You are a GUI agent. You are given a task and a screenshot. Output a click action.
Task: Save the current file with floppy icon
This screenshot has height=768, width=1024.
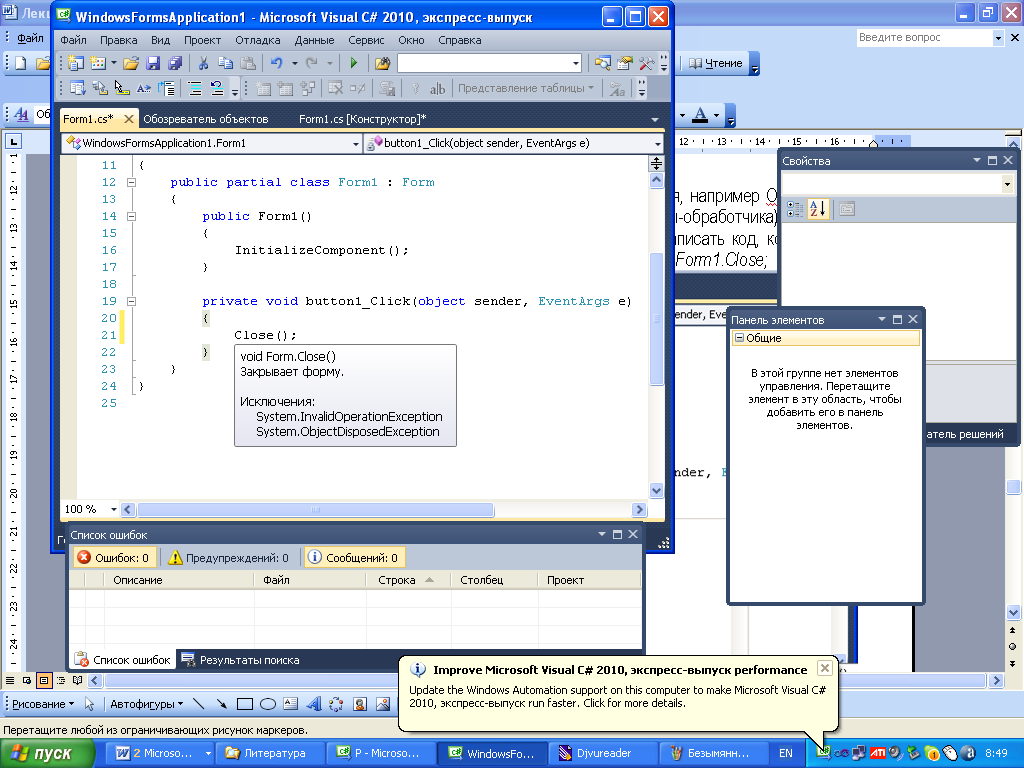[x=153, y=63]
